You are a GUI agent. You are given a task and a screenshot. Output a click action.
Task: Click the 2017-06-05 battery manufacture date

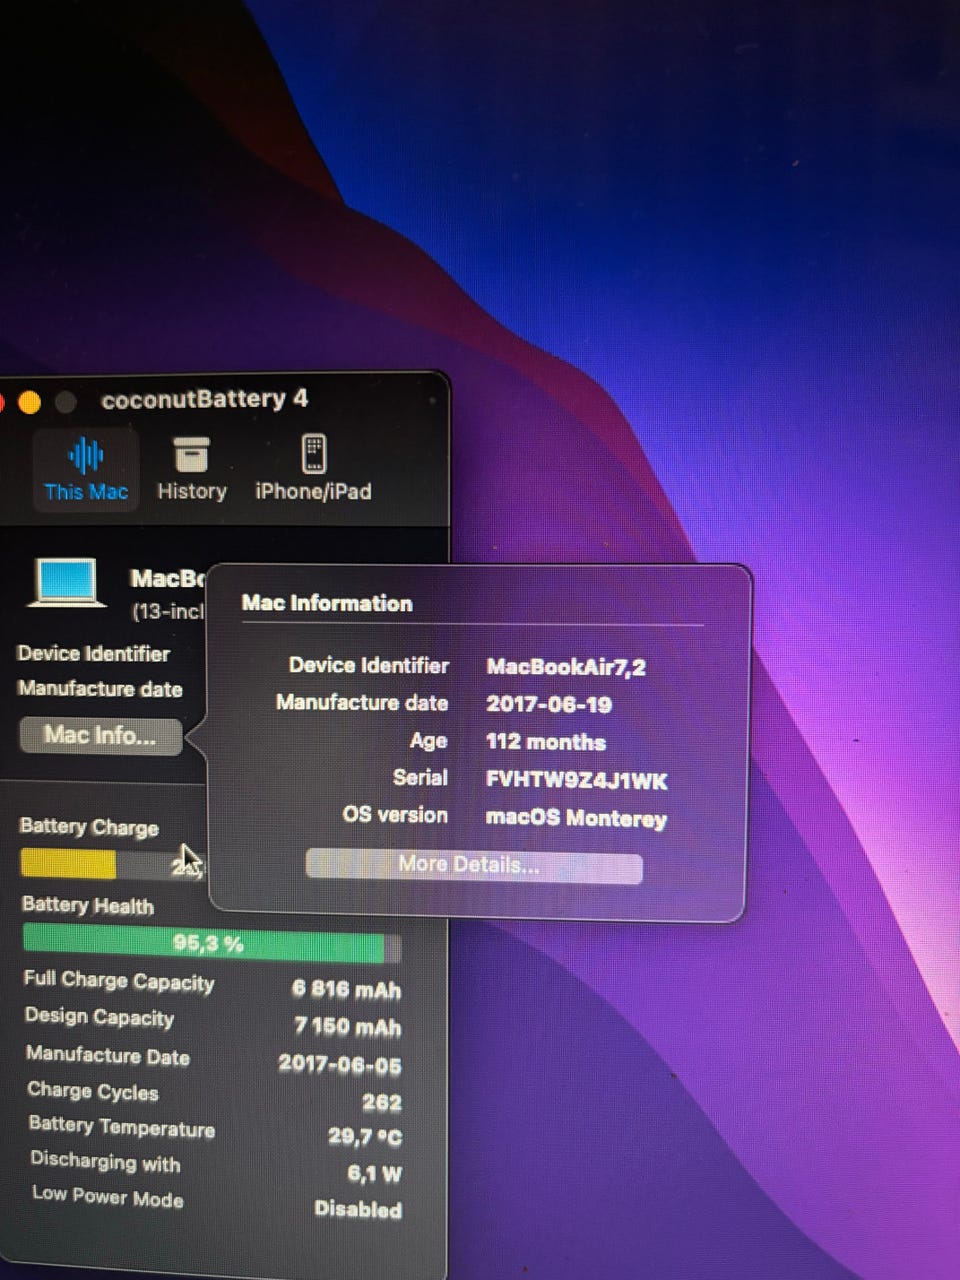click(x=340, y=1065)
